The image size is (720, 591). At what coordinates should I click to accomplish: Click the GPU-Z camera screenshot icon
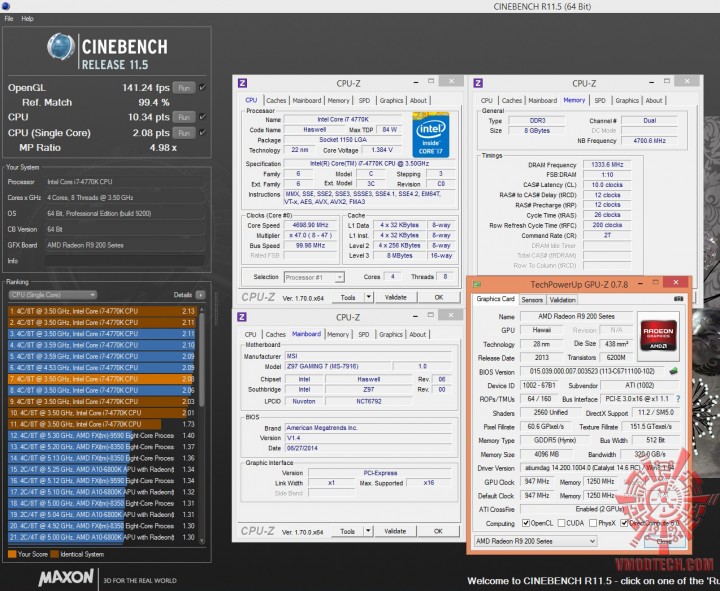point(678,299)
